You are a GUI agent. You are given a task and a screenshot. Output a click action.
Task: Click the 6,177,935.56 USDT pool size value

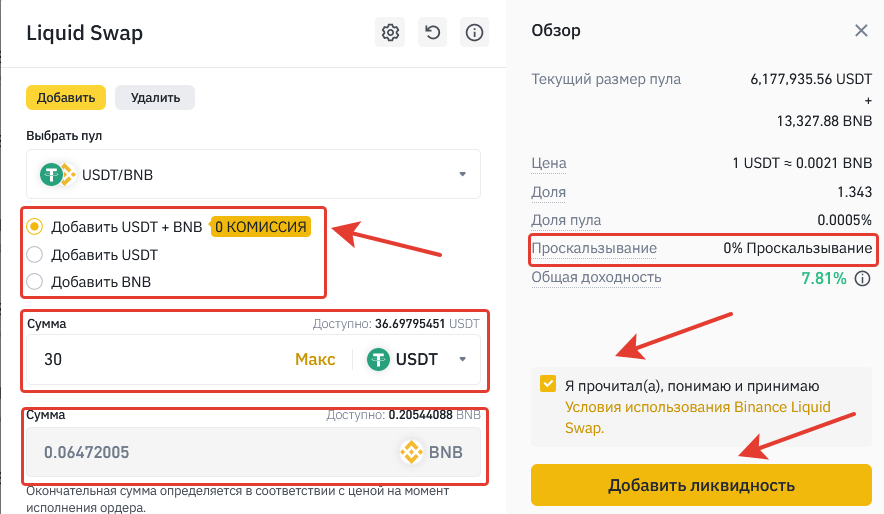point(811,79)
